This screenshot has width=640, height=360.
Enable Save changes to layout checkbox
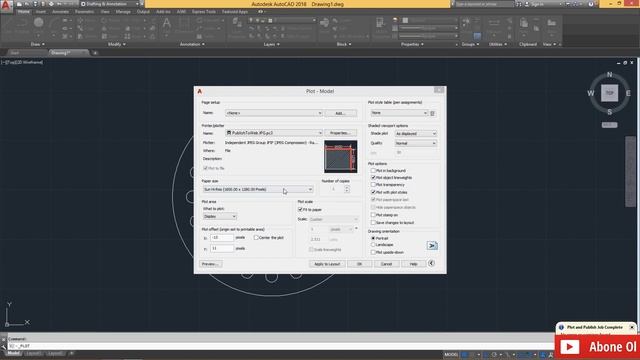pos(373,222)
